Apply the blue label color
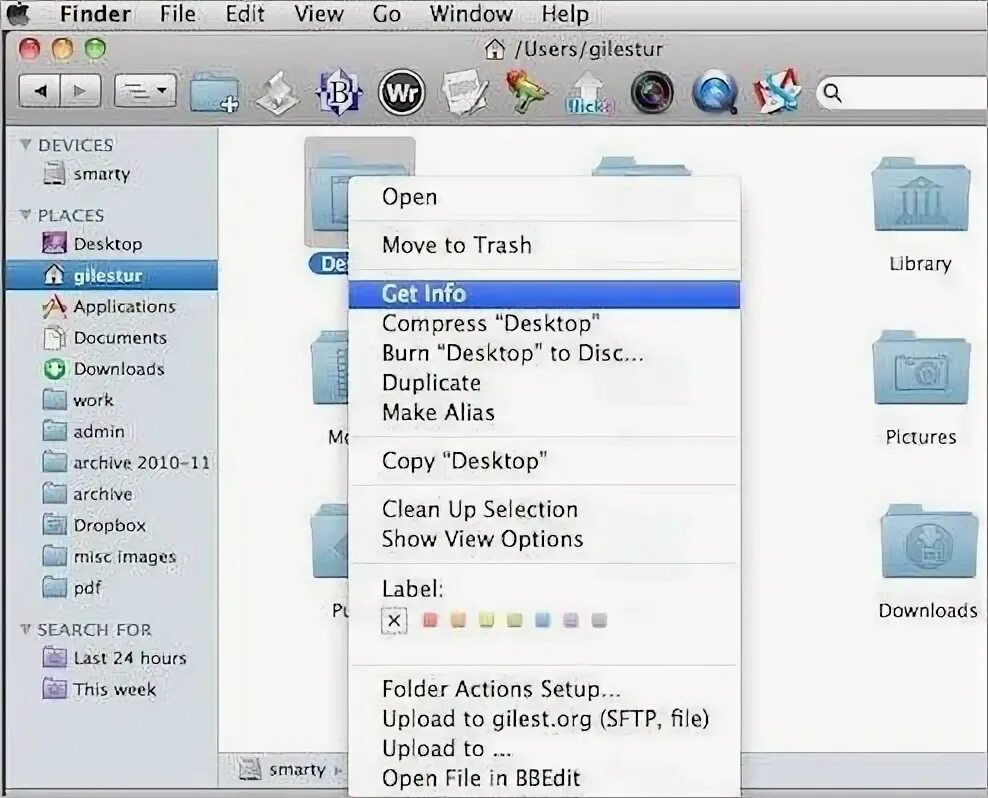Viewport: 988px width, 798px height. click(543, 620)
